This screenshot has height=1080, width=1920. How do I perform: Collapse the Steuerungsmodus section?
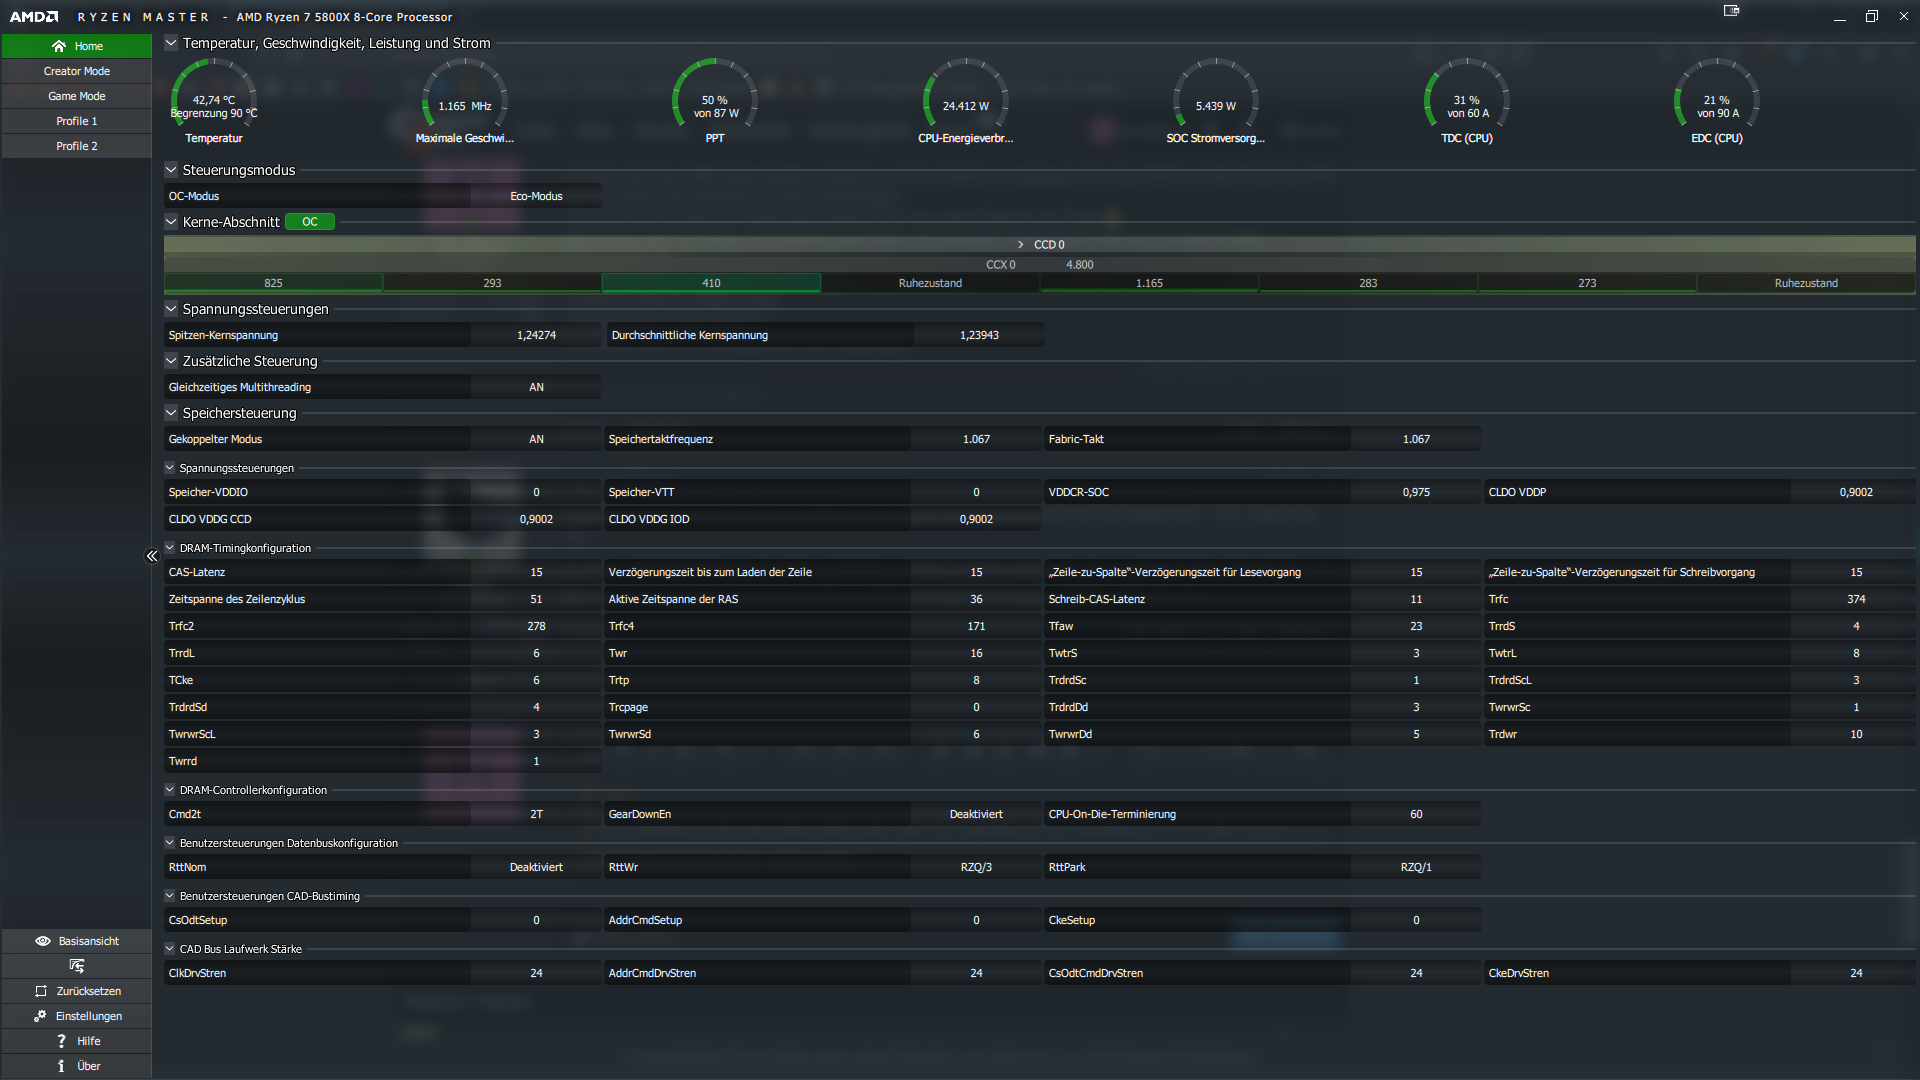click(x=171, y=170)
